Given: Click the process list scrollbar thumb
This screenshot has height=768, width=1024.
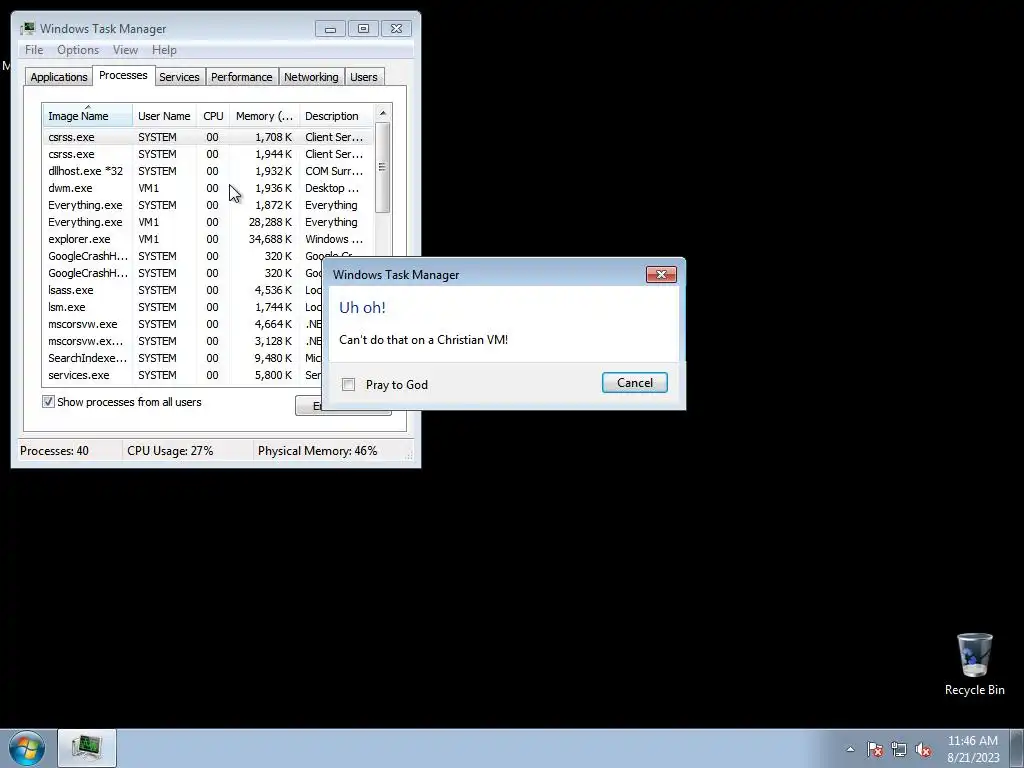Looking at the screenshot, I should point(383,167).
